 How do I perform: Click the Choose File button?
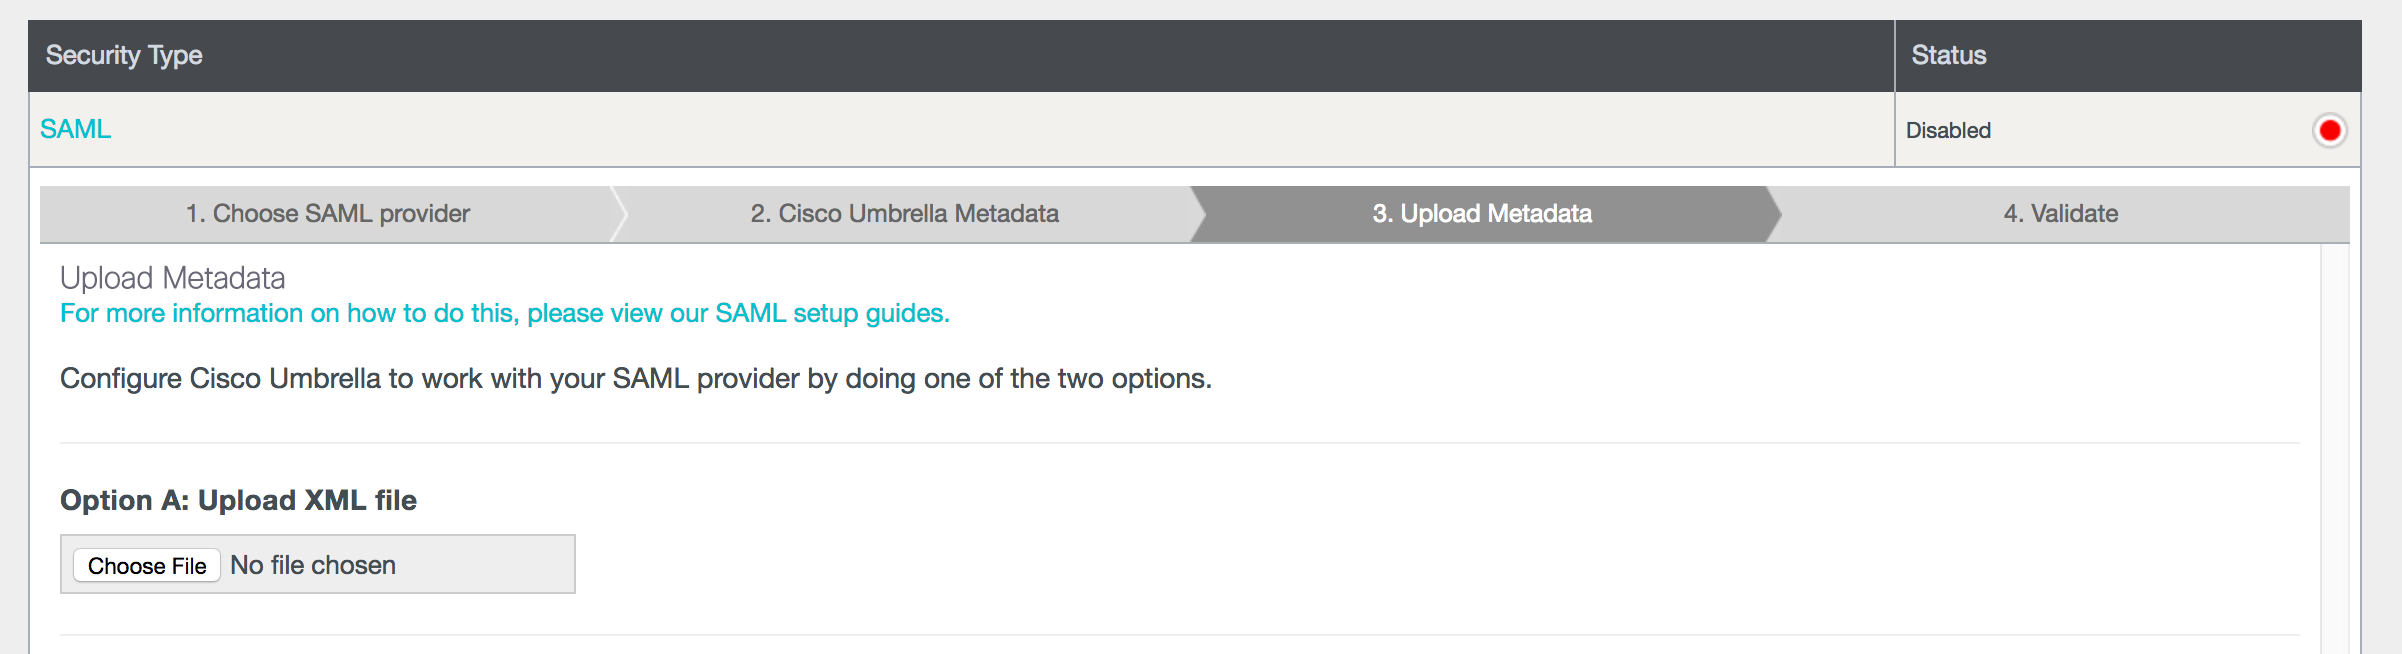(x=147, y=565)
